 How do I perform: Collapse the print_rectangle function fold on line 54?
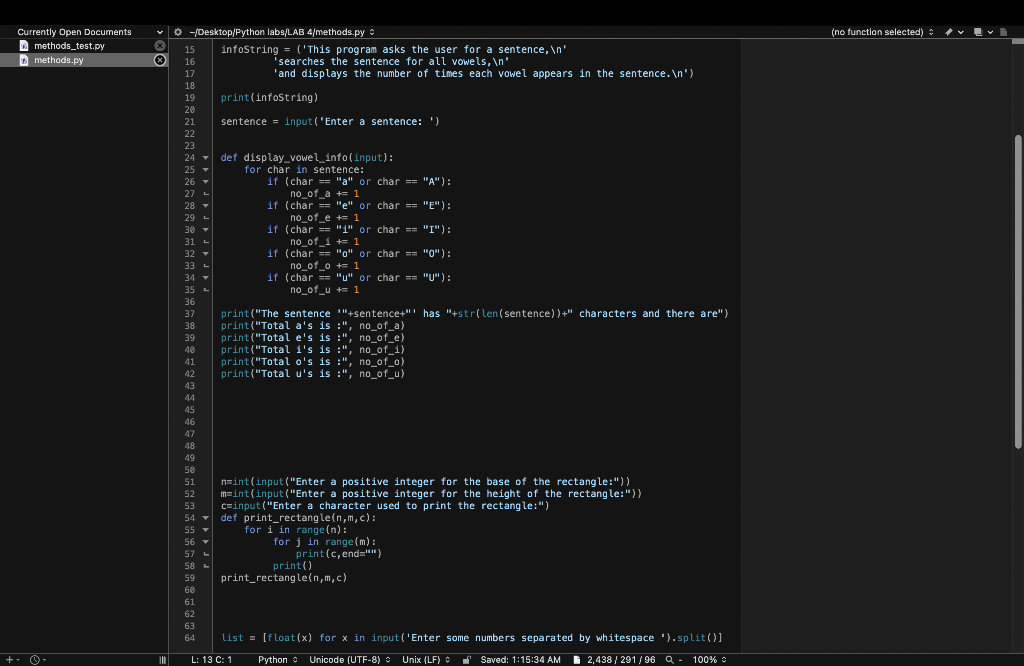tap(206, 518)
